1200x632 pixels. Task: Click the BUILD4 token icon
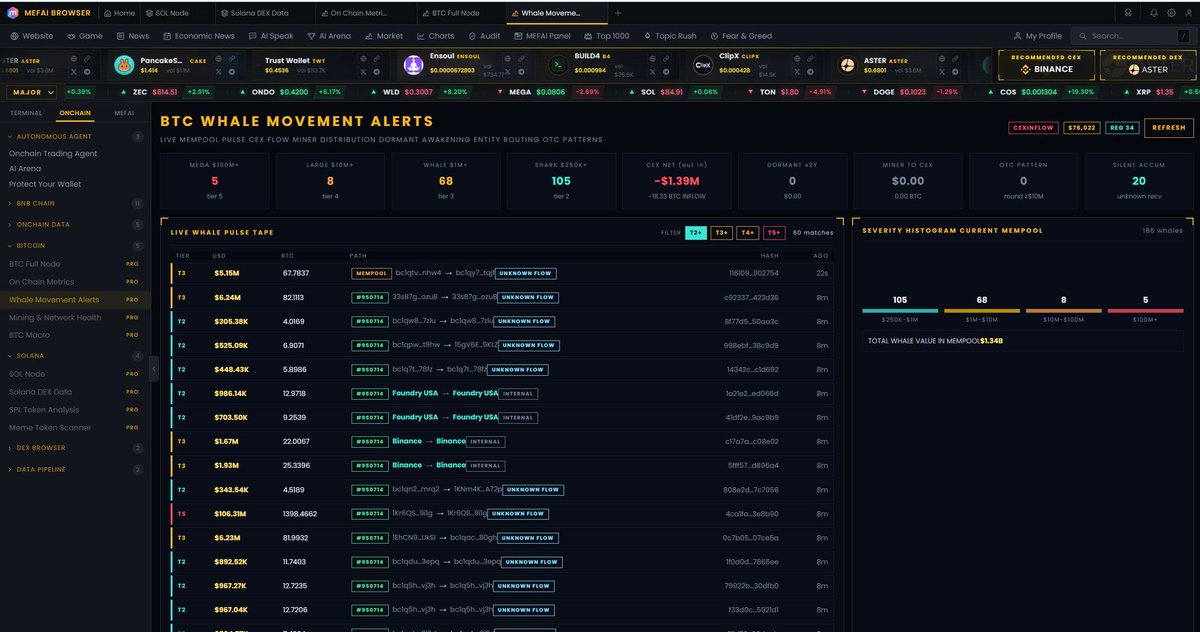(558, 65)
